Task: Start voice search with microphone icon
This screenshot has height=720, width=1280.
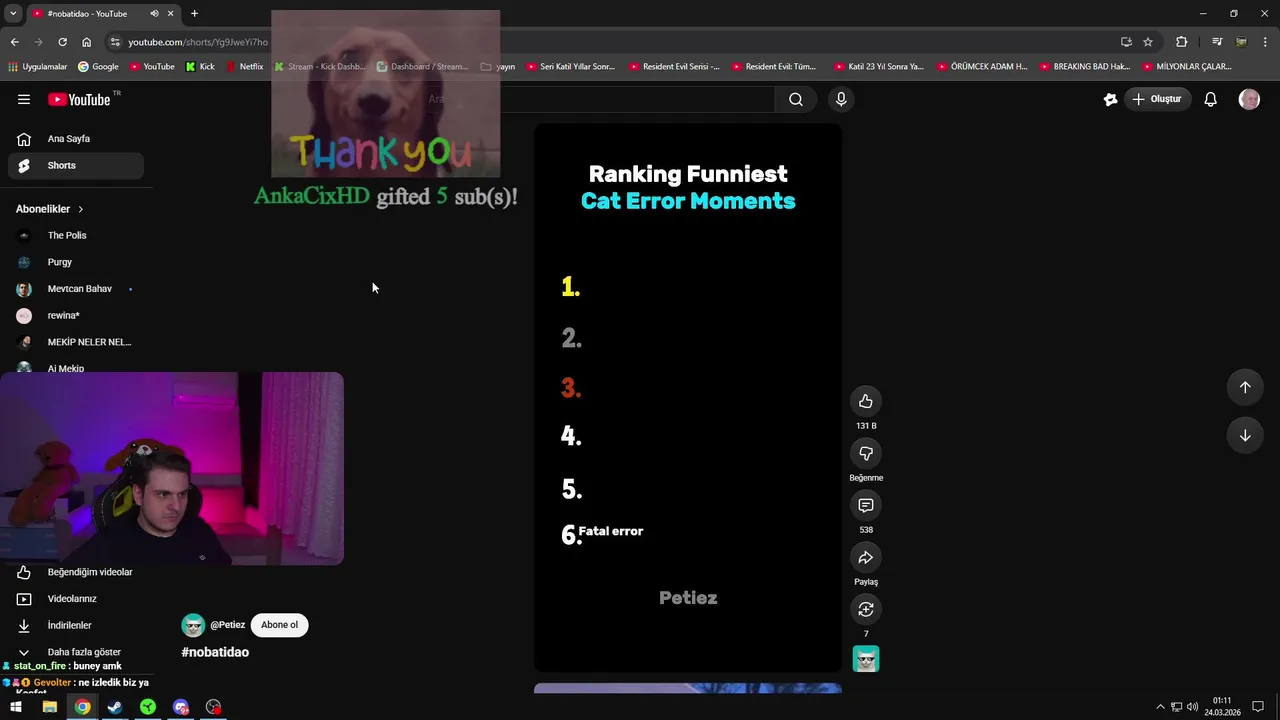Action: pyautogui.click(x=841, y=99)
